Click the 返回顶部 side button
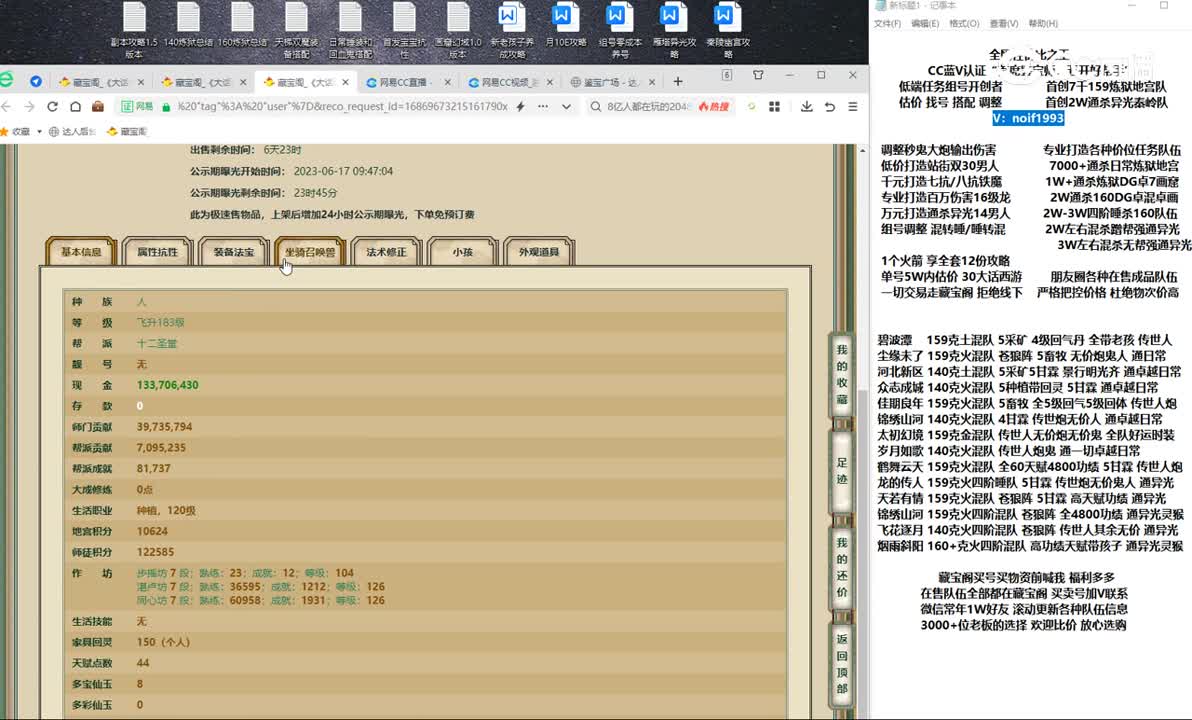Image resolution: width=1192 pixels, height=720 pixels. tap(841, 663)
